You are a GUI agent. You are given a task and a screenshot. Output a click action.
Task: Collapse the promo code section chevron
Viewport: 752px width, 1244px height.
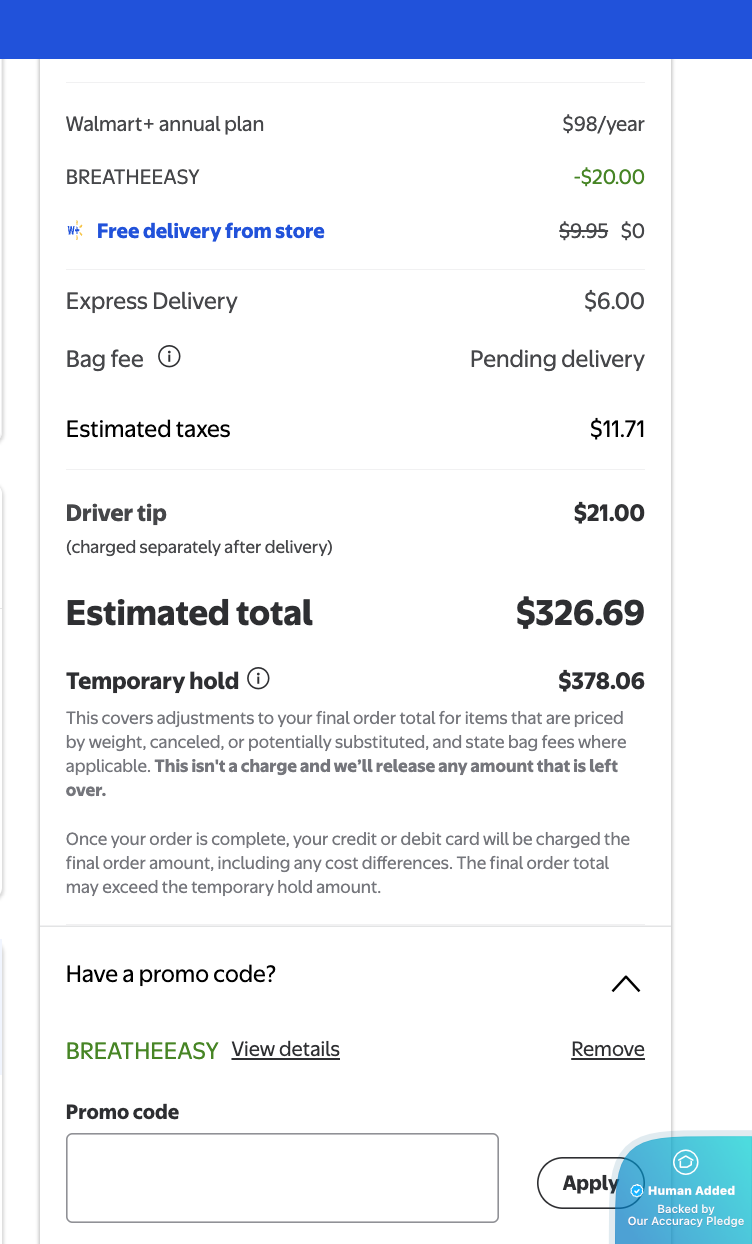coord(625,984)
